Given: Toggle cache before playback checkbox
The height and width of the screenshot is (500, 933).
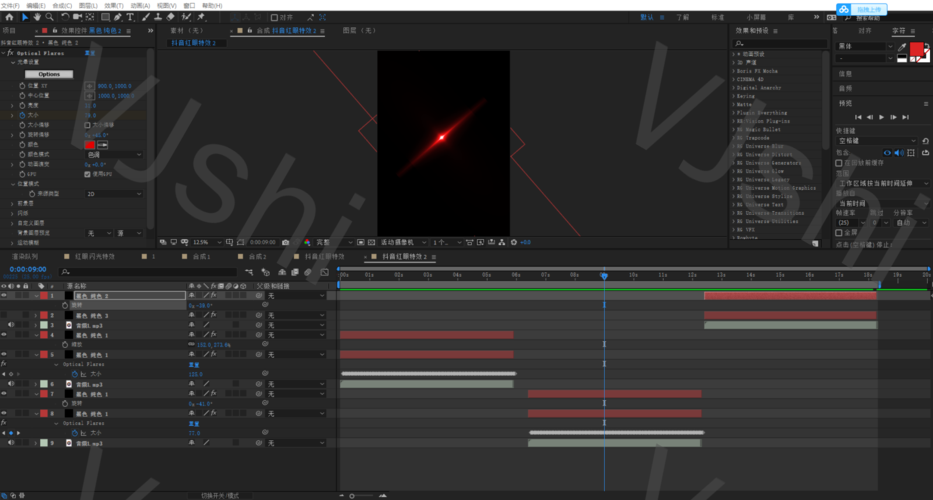Looking at the screenshot, I should tap(839, 163).
